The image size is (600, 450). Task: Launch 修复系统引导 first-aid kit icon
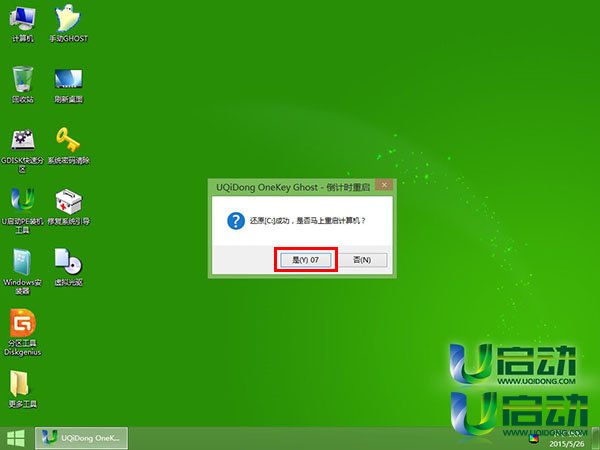pos(68,207)
